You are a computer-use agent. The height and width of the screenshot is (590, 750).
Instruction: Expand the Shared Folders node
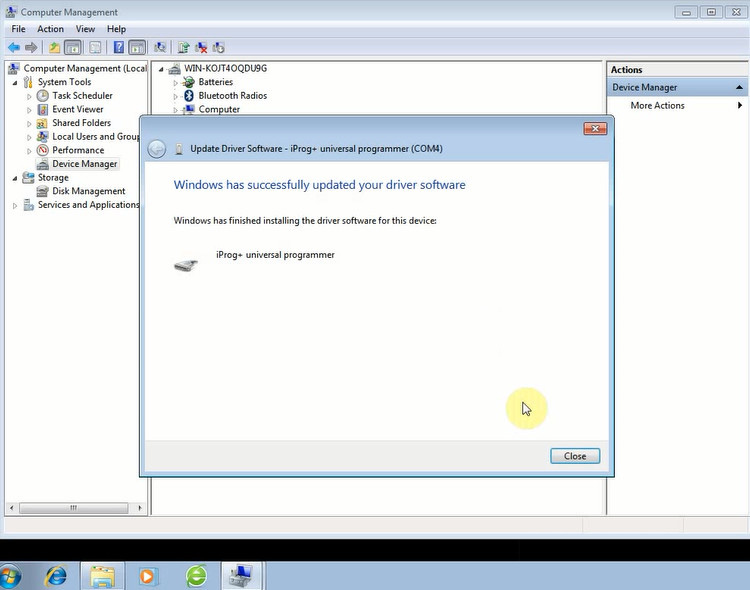[29, 123]
